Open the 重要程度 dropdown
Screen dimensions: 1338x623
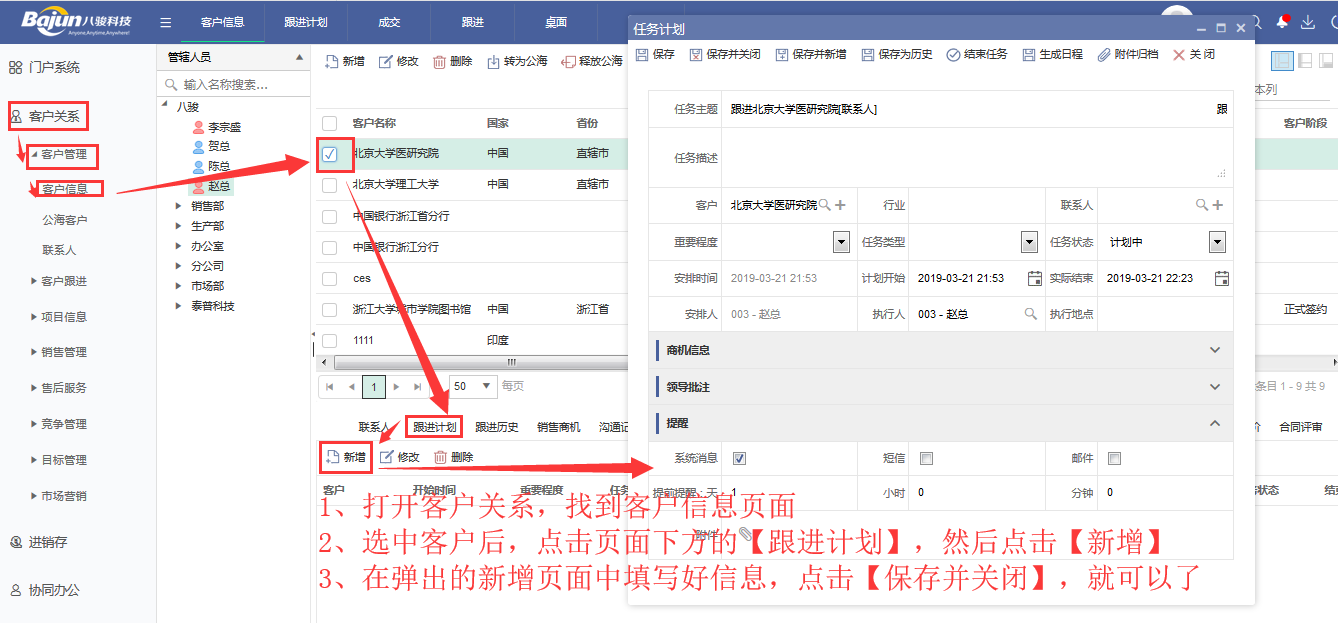coord(841,242)
